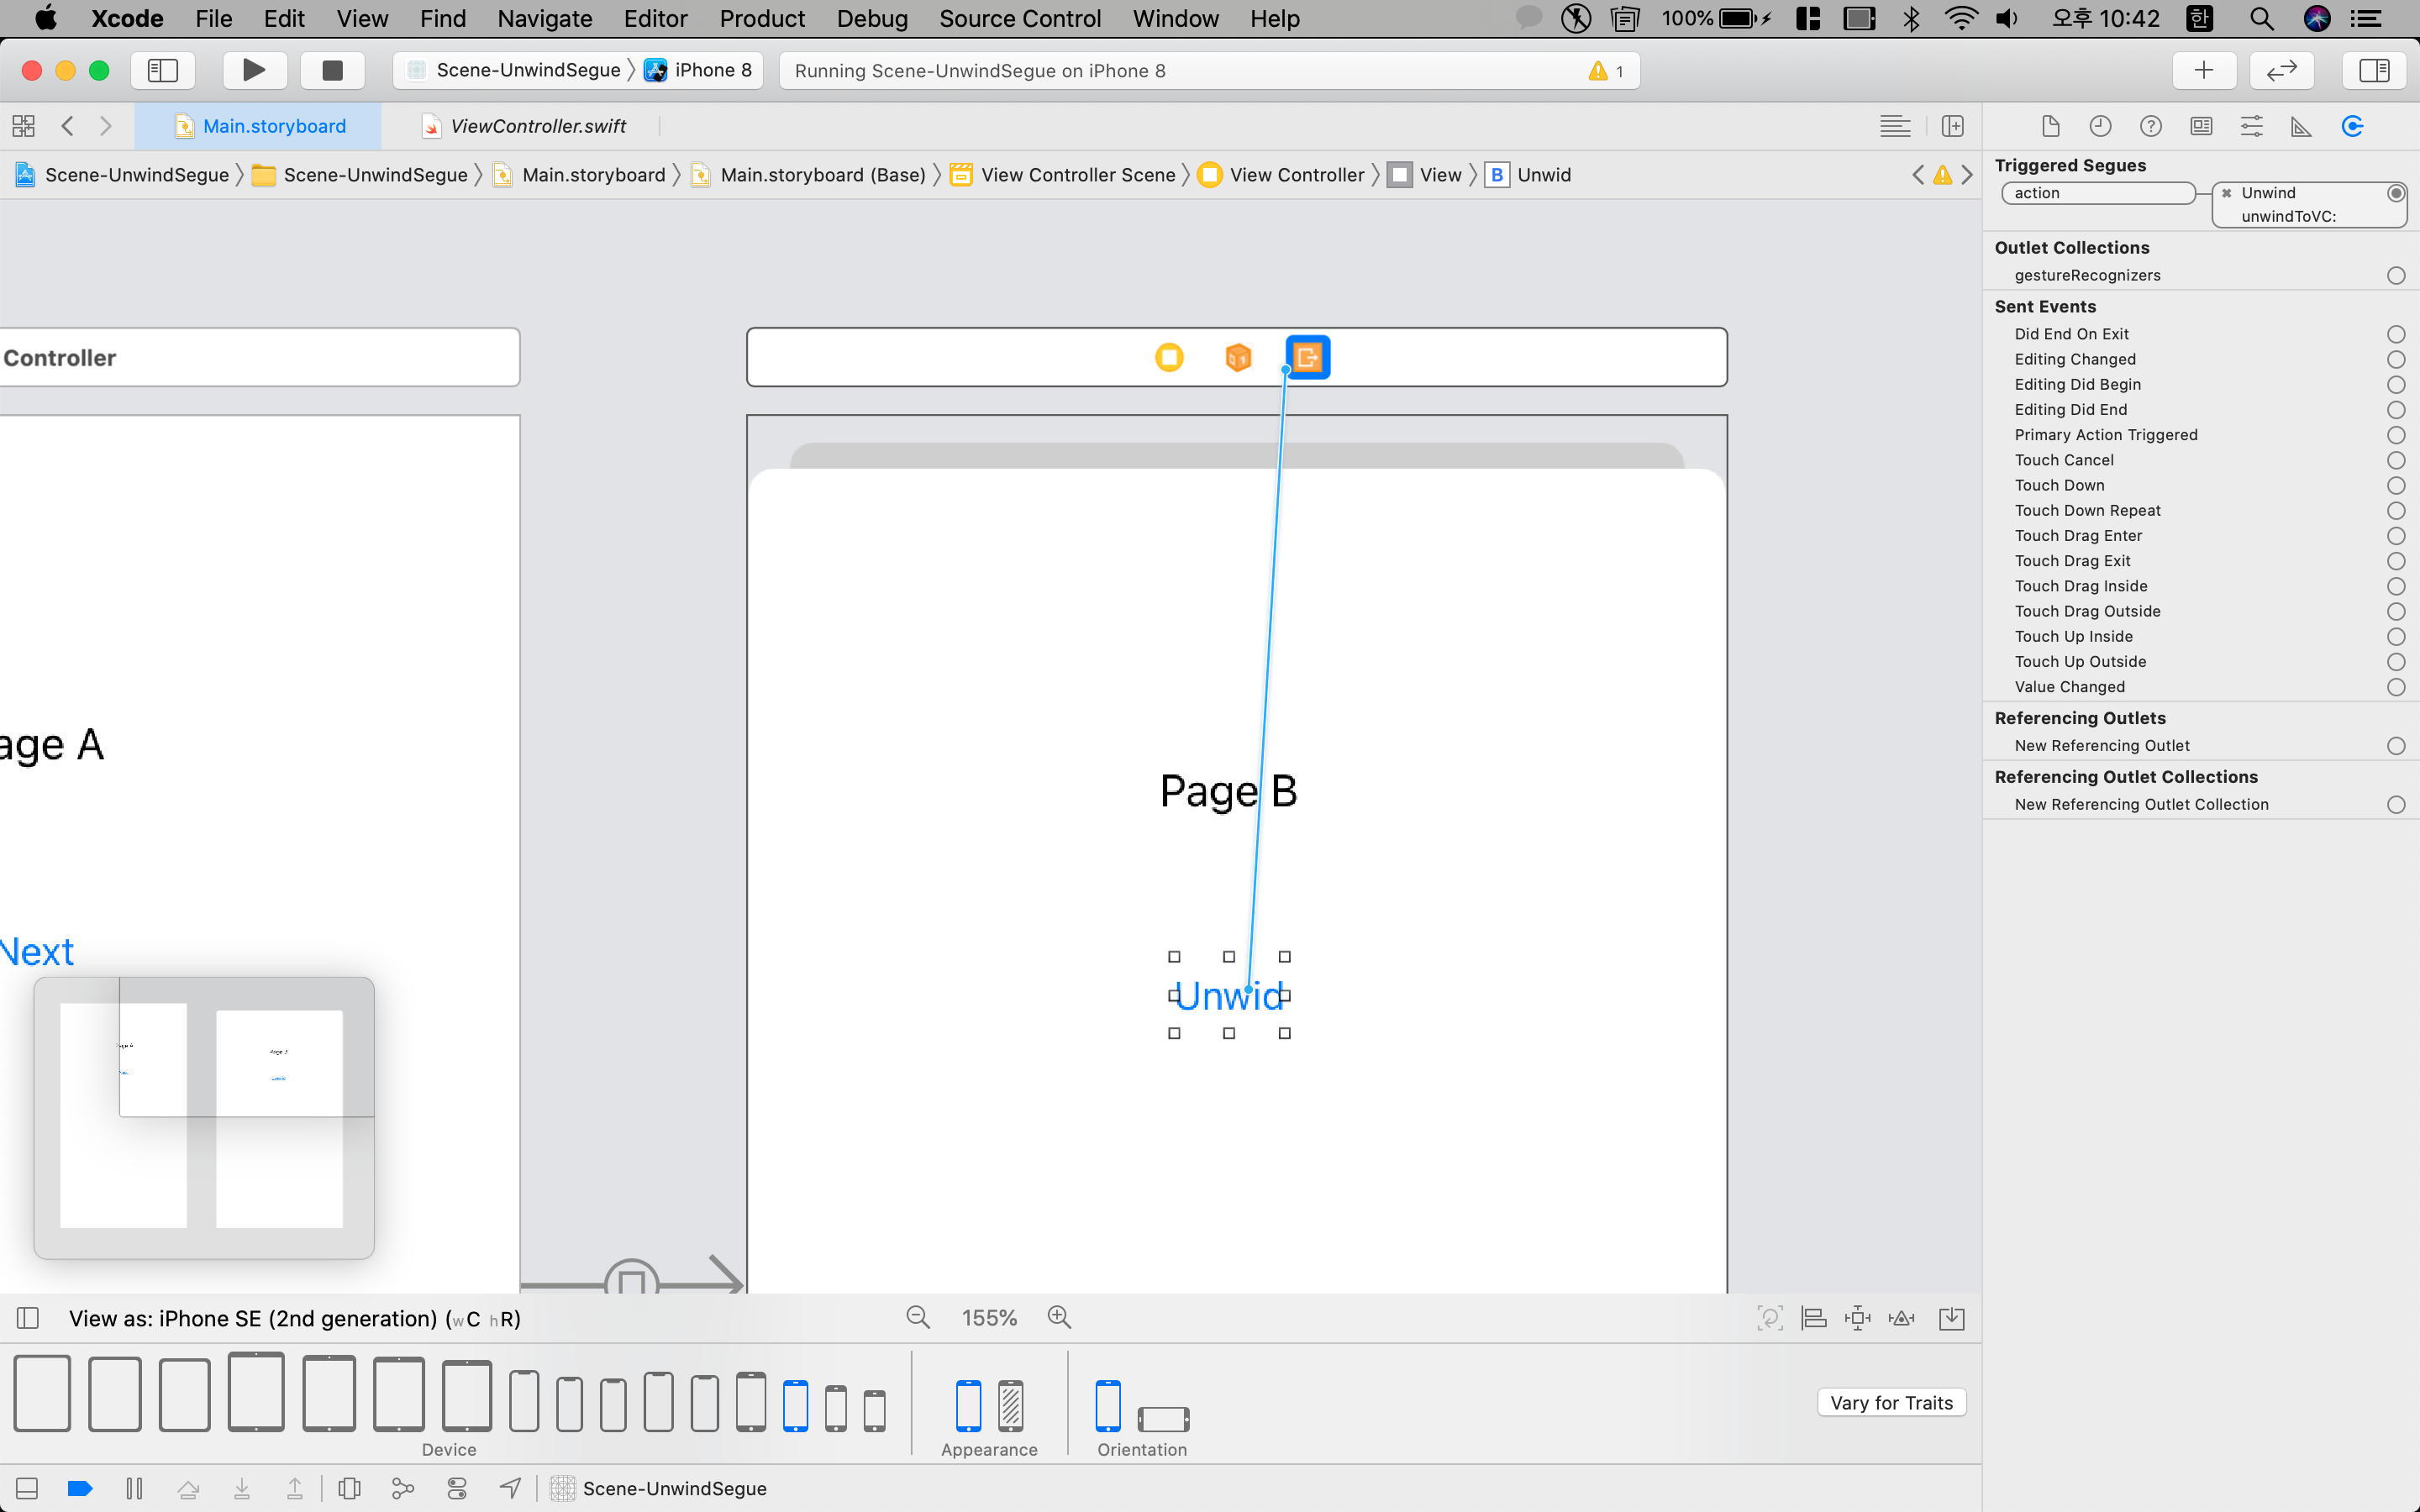Open the Editor menu
Viewport: 2420px width, 1512px height.
(655, 19)
